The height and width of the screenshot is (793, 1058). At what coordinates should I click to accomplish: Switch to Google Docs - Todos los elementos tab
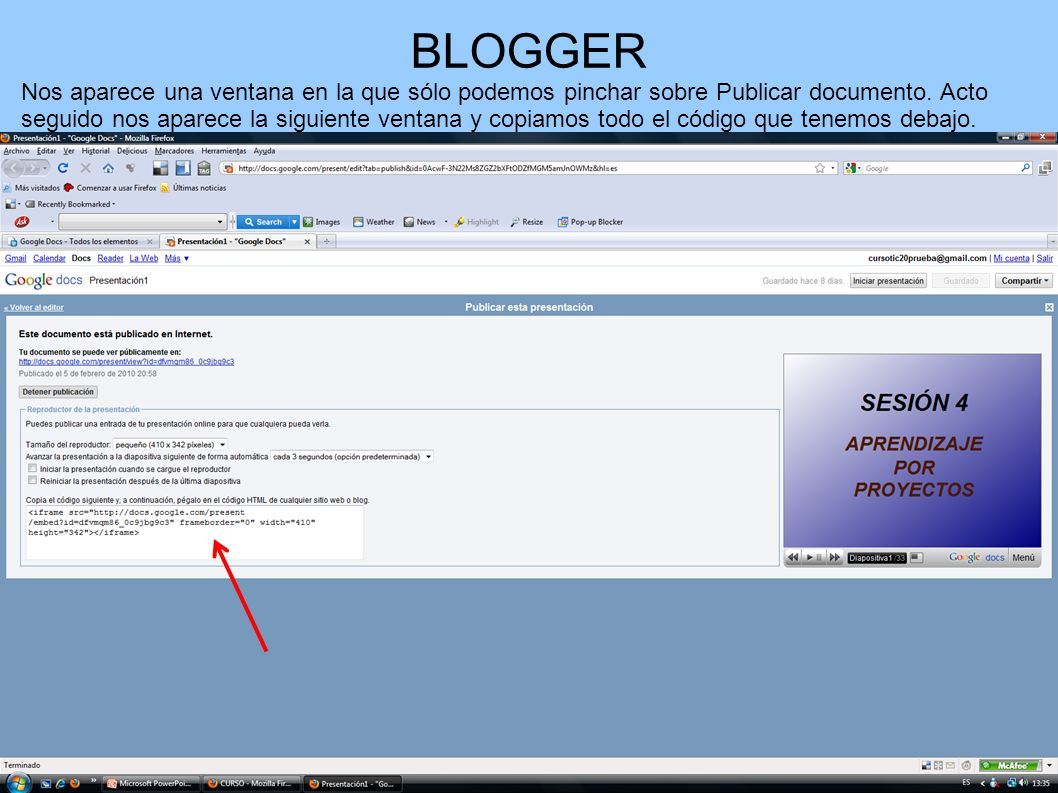tap(80, 242)
